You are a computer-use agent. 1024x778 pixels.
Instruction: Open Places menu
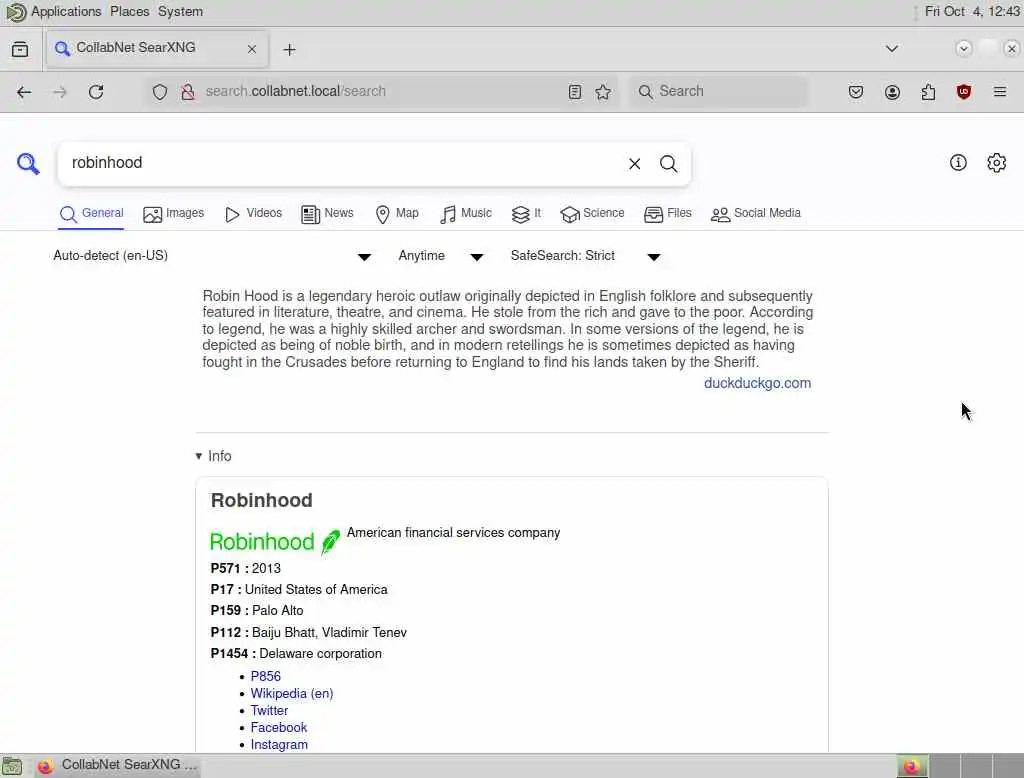pos(129,12)
